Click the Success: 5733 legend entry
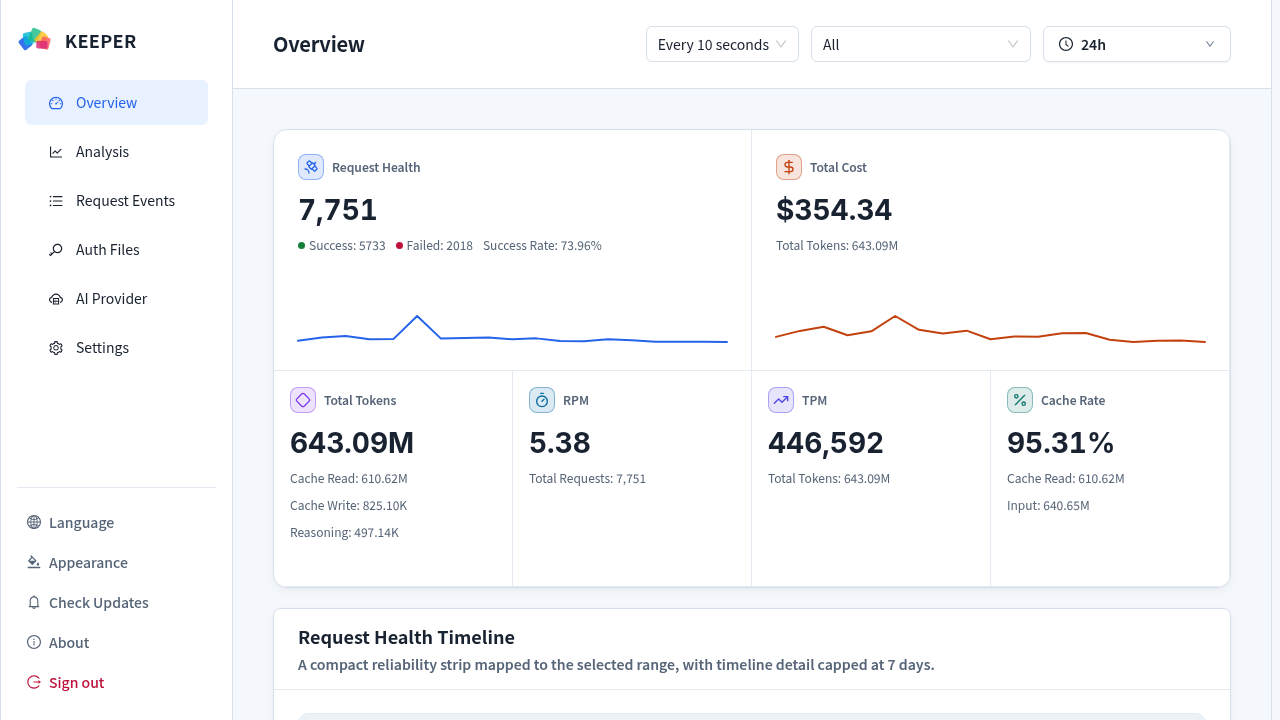This screenshot has width=1280, height=720. click(x=342, y=246)
